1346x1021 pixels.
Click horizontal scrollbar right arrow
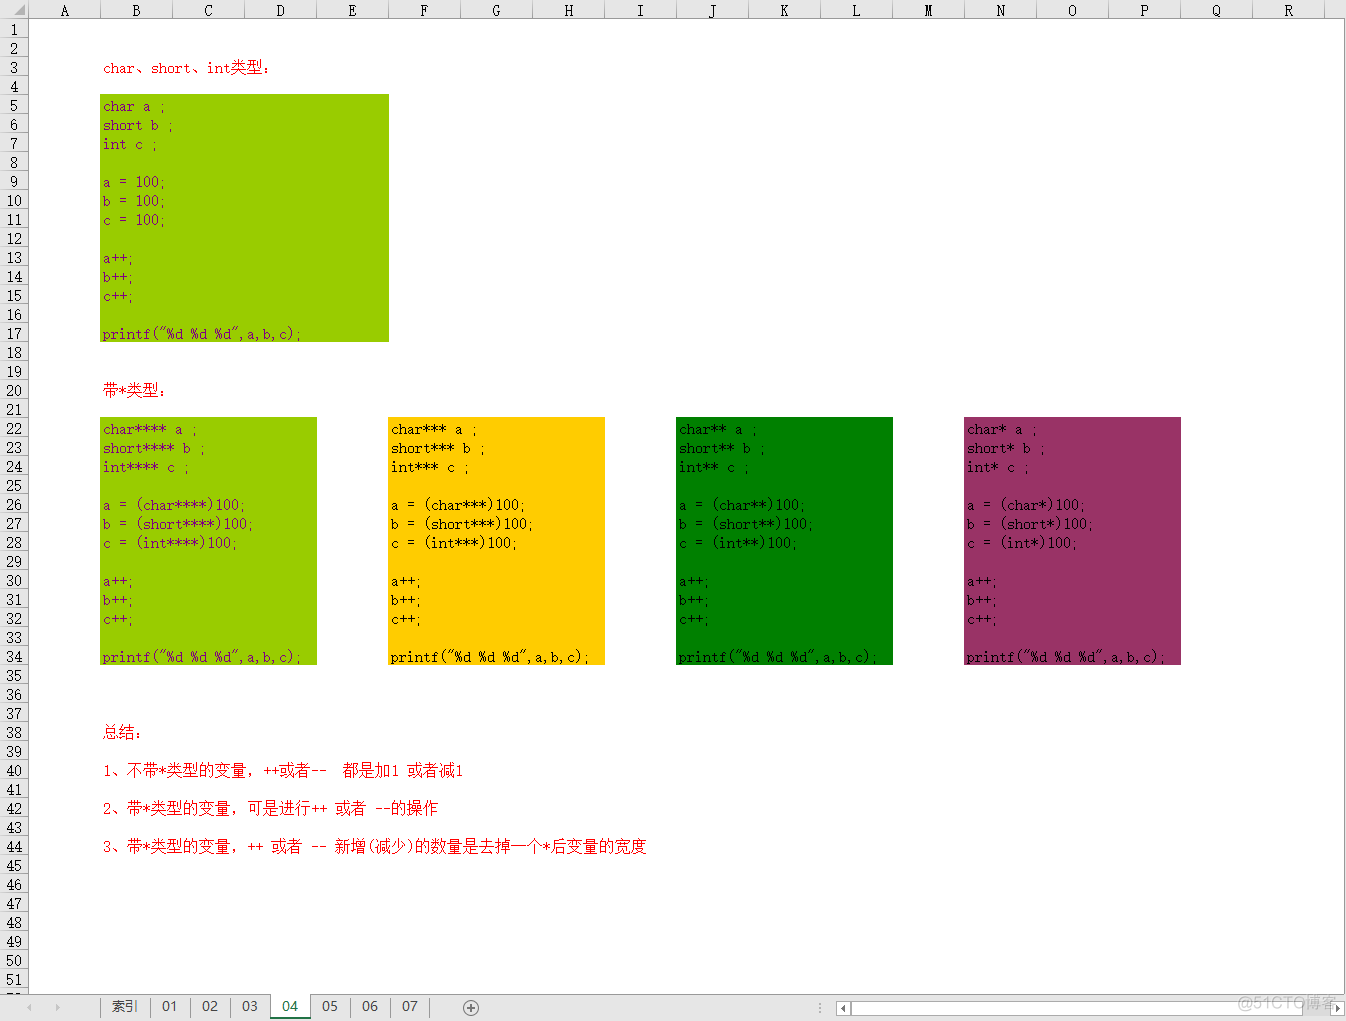tap(1337, 1008)
